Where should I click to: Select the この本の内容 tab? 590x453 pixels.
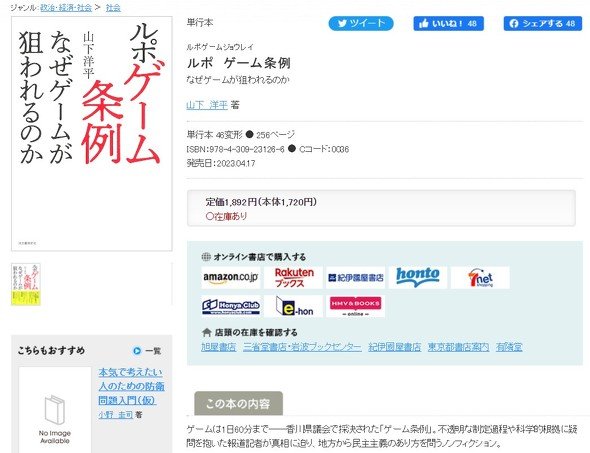pos(239,404)
